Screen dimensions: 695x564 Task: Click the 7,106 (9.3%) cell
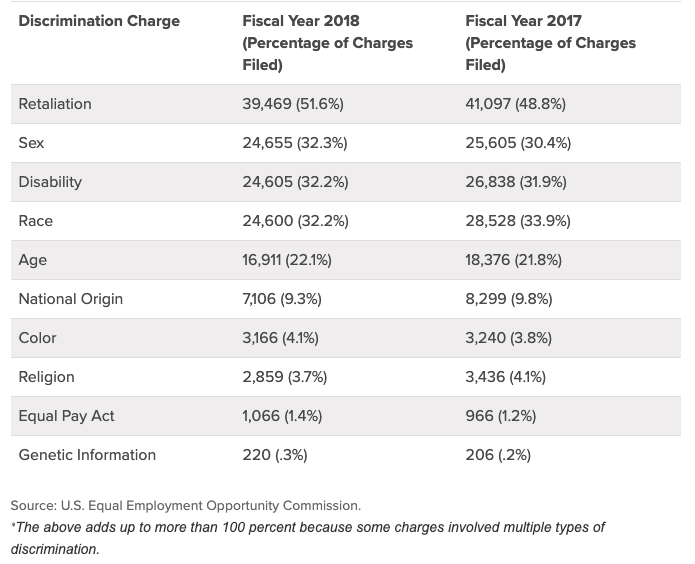click(282, 299)
